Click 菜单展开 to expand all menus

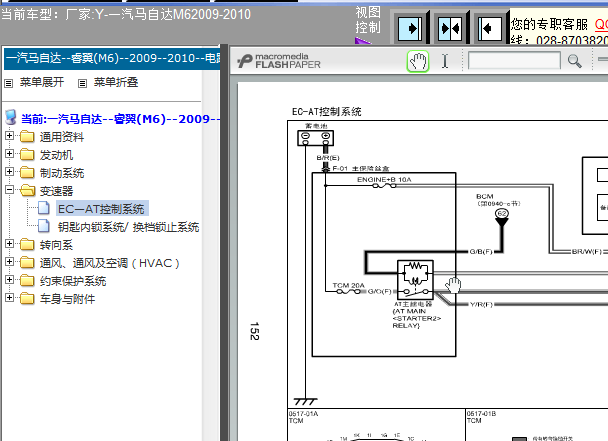[x=42, y=82]
